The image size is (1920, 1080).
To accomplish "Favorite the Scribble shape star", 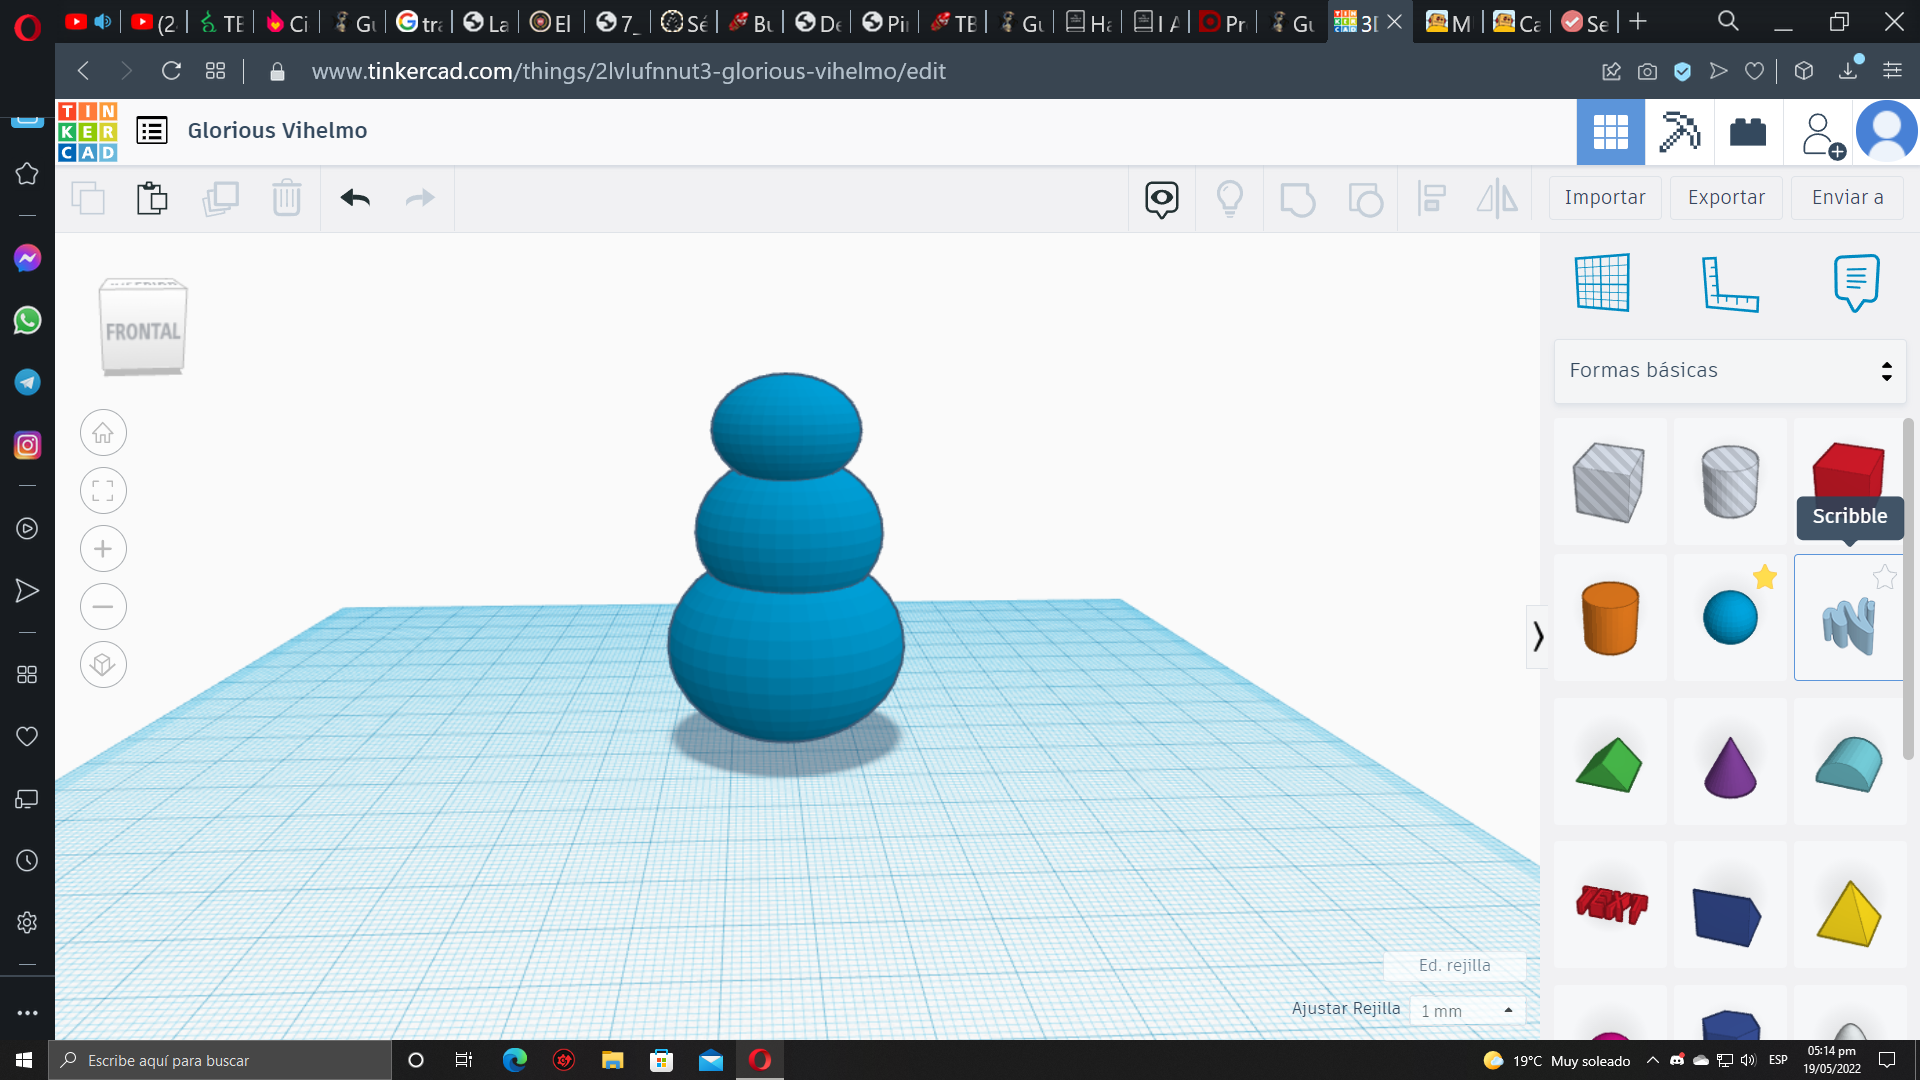I will pyautogui.click(x=1884, y=577).
